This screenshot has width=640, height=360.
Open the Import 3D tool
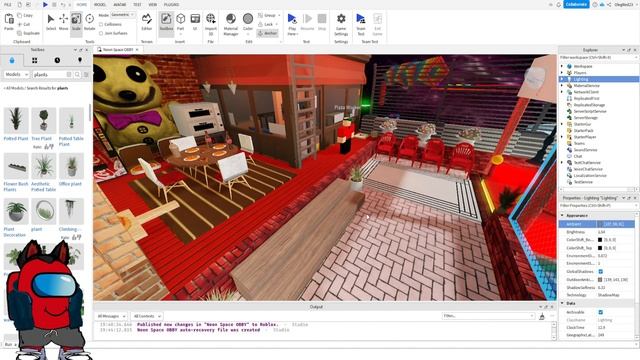211,24
